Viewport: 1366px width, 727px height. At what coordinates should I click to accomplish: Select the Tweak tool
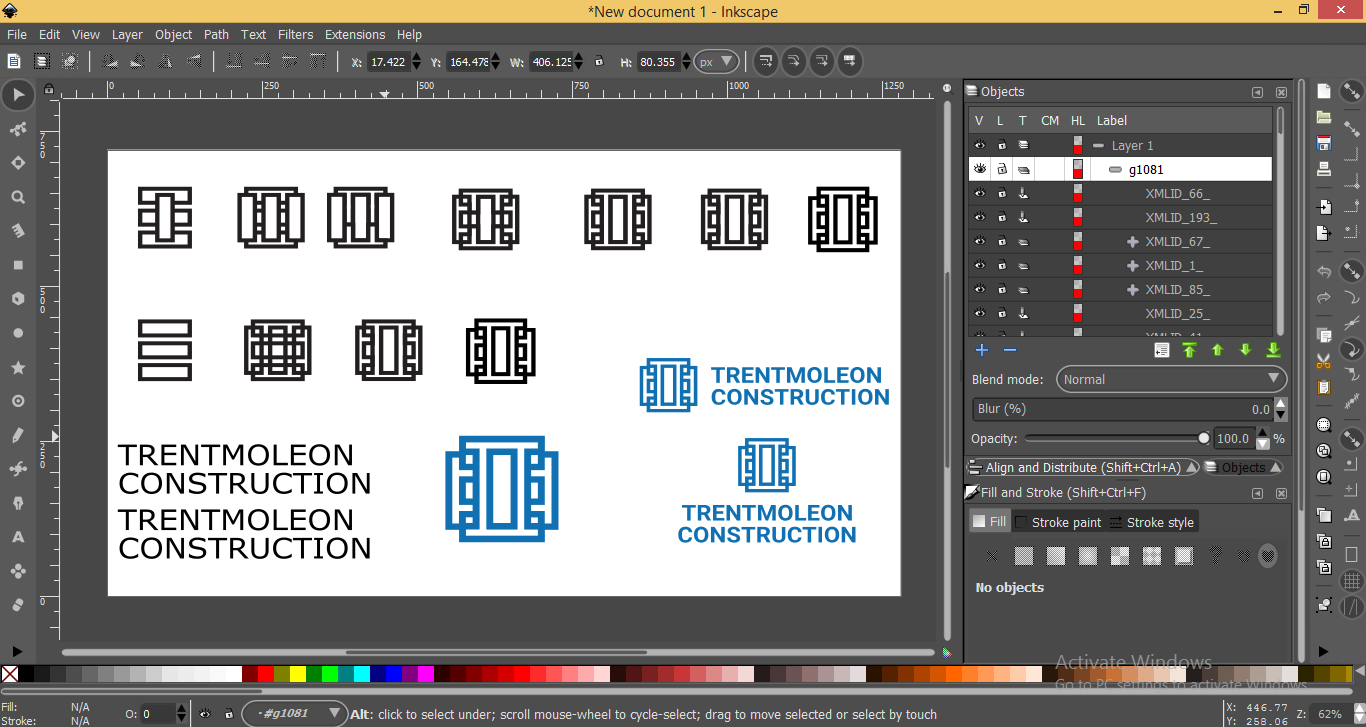click(x=17, y=163)
